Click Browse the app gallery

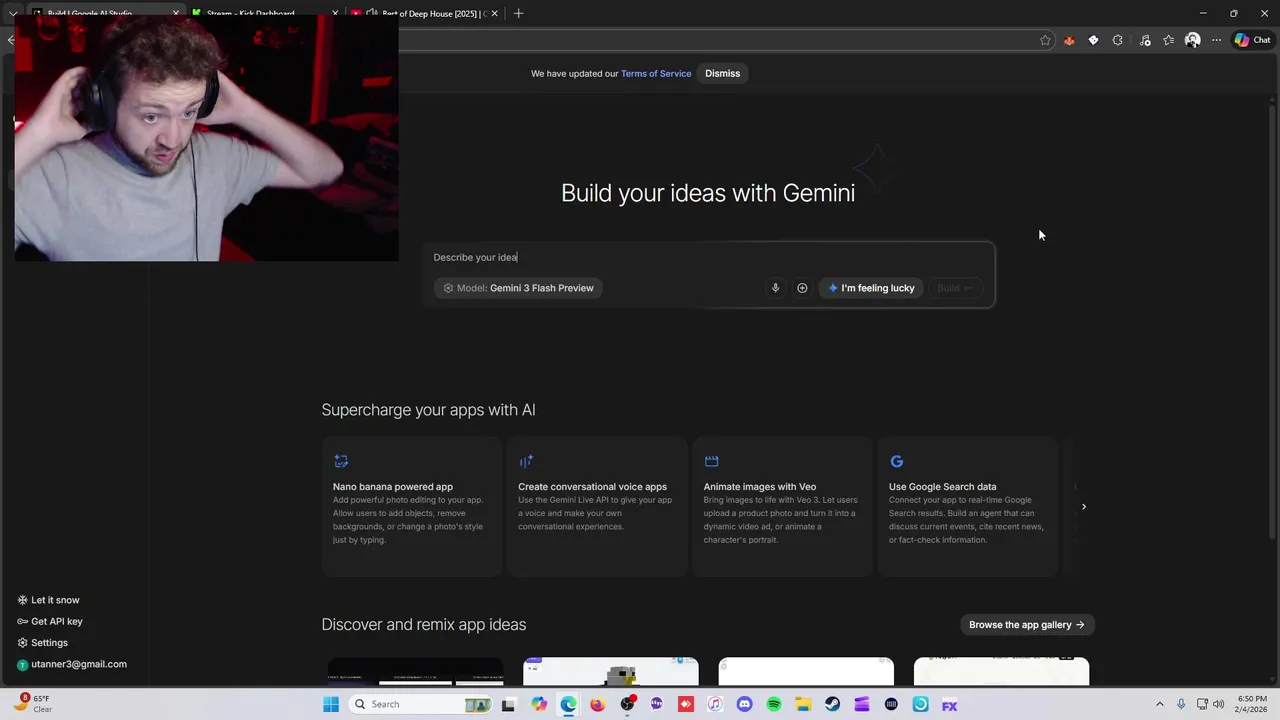(x=1027, y=625)
